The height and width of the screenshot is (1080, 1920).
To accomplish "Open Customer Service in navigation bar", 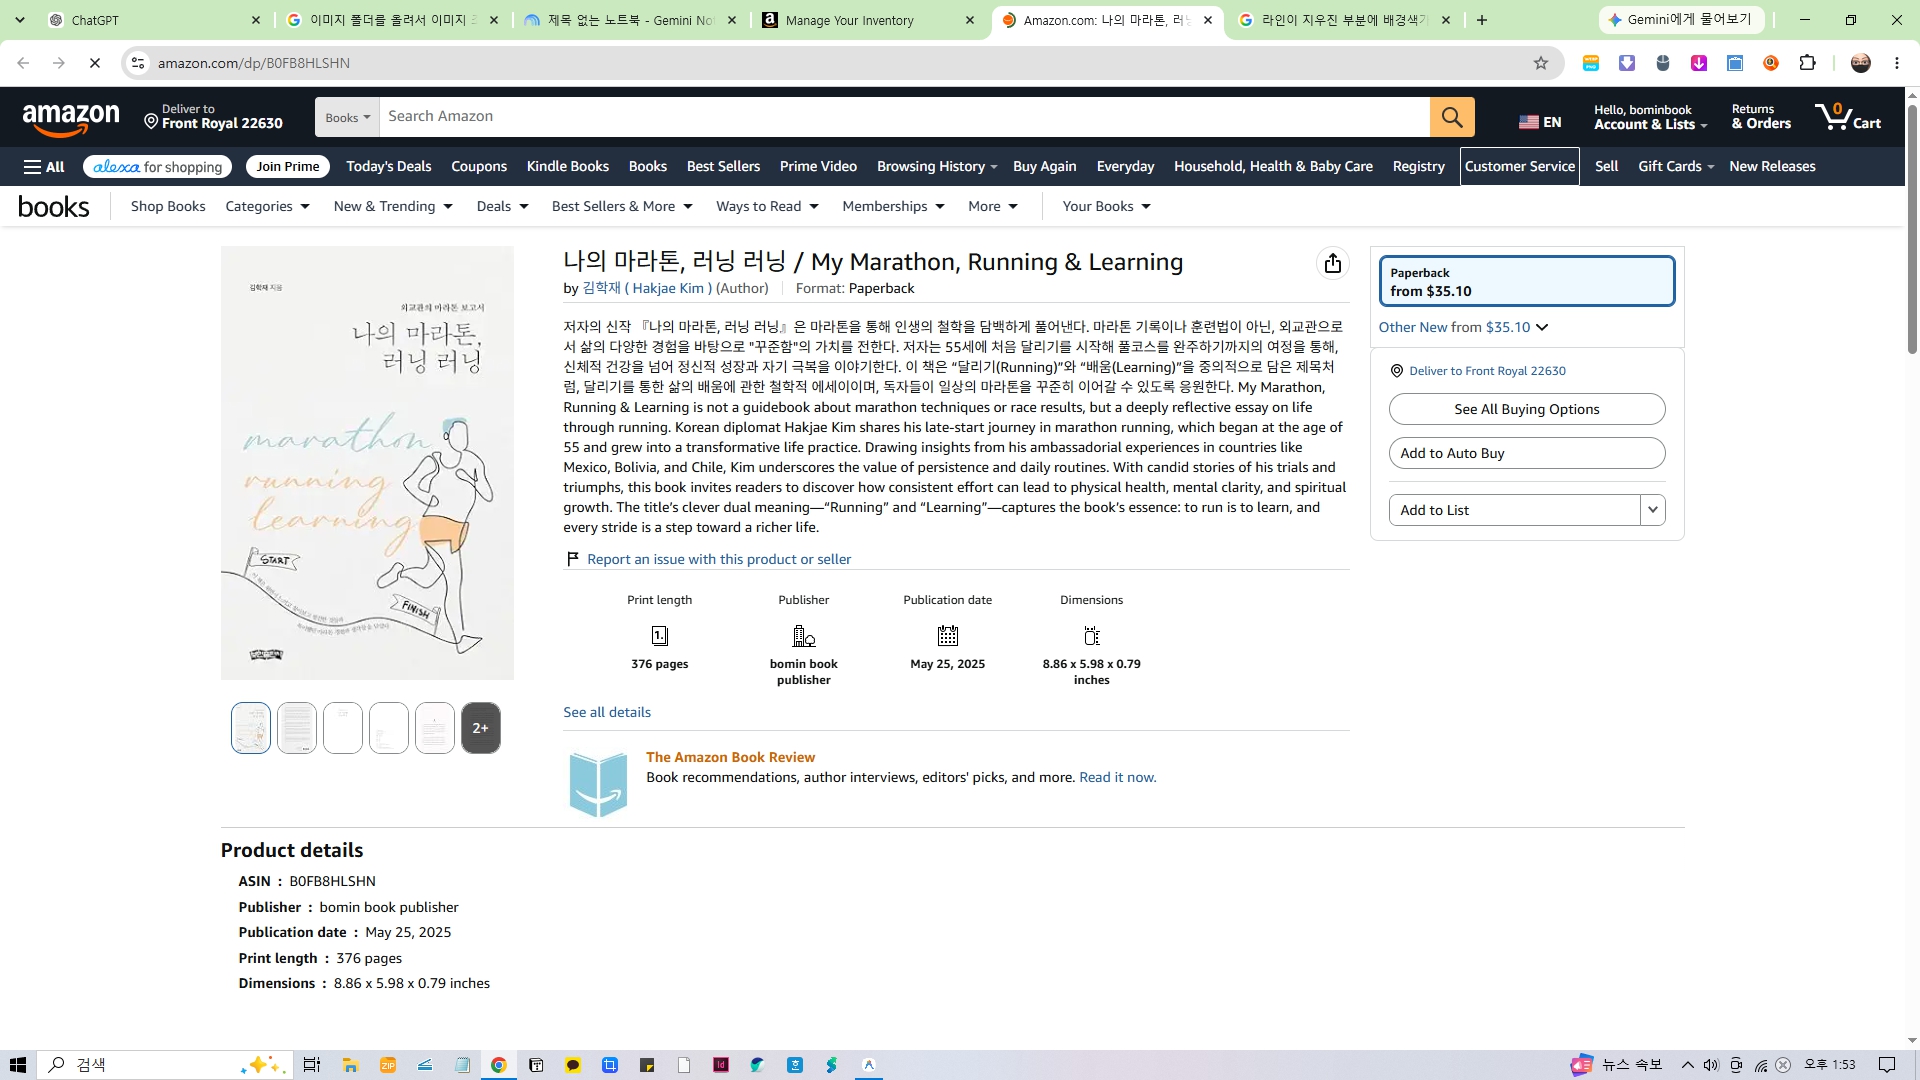I will point(1520,167).
